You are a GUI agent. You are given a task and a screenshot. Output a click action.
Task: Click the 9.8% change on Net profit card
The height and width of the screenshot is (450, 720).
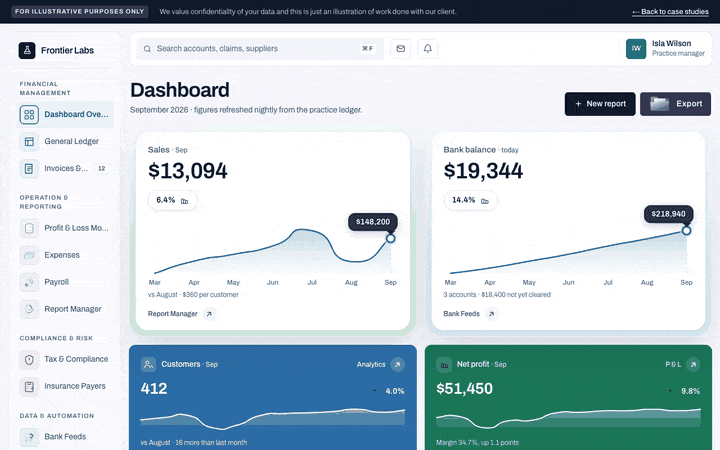pos(690,391)
